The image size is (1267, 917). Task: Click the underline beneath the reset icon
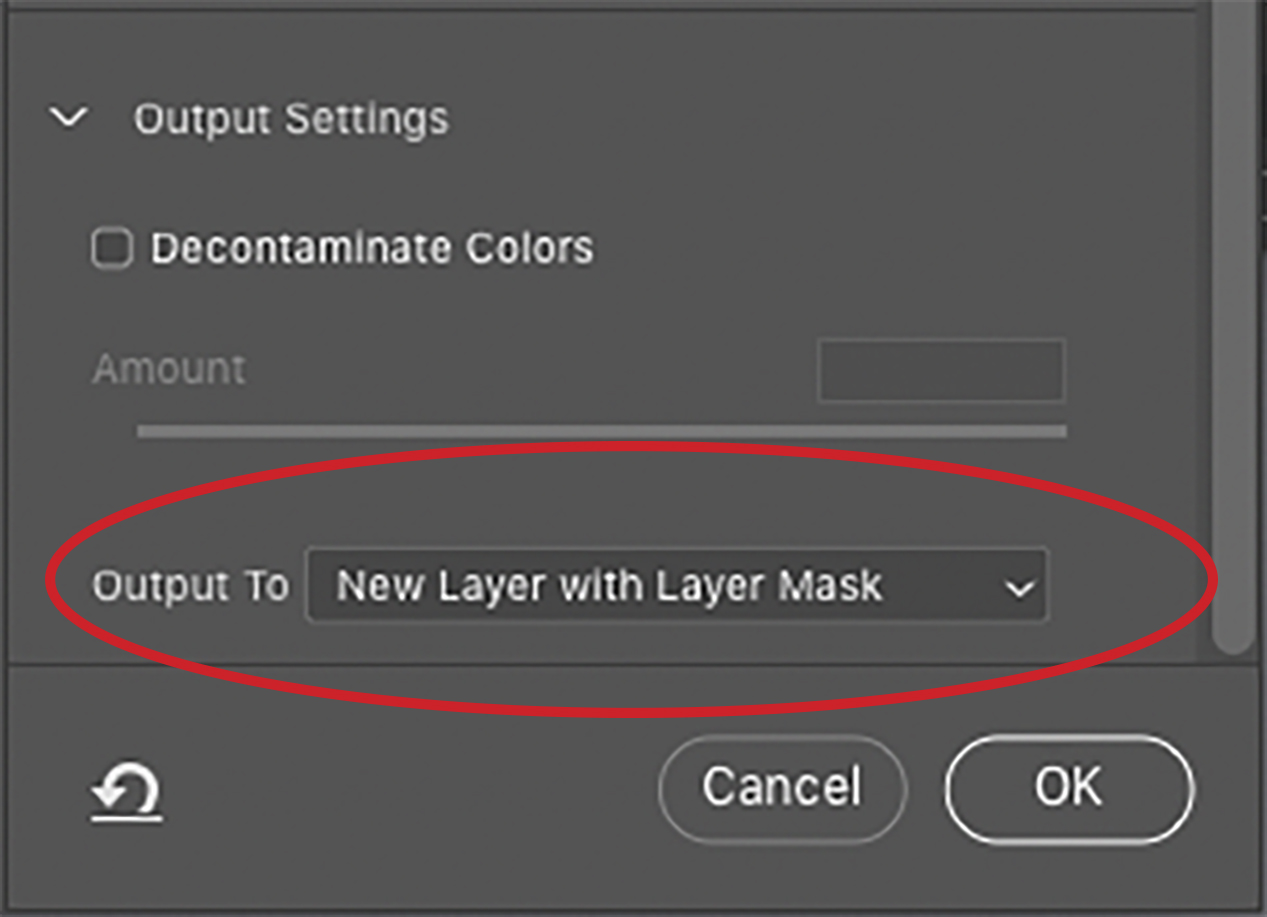(127, 820)
